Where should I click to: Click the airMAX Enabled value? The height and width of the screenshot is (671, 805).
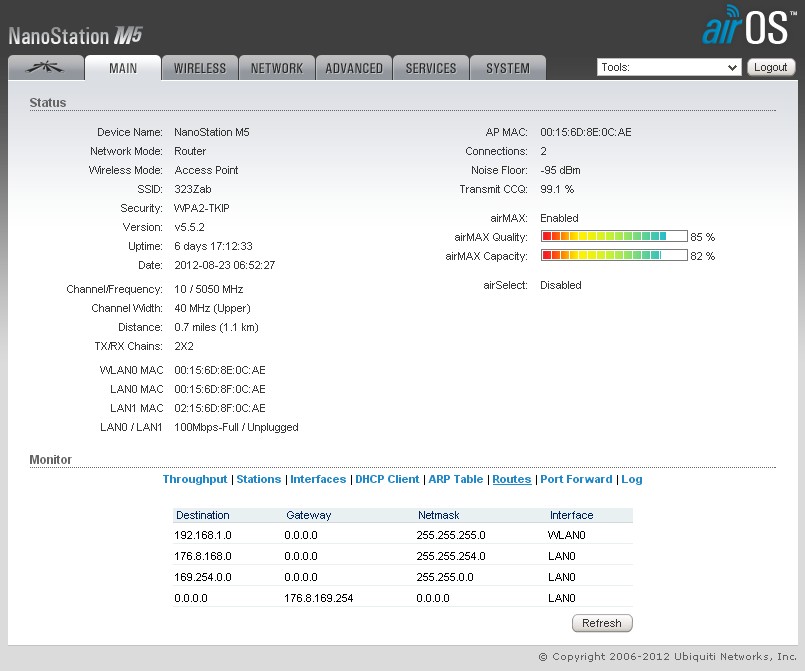click(x=560, y=218)
